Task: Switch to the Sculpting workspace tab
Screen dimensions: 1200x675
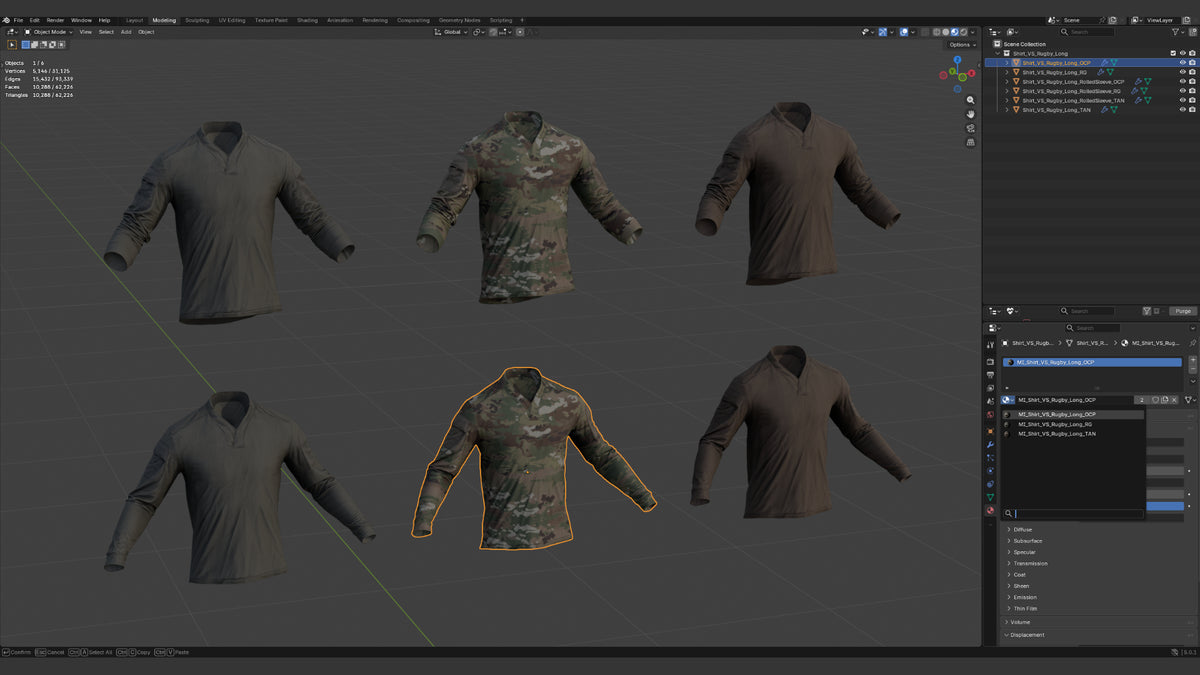Action: pyautogui.click(x=197, y=20)
